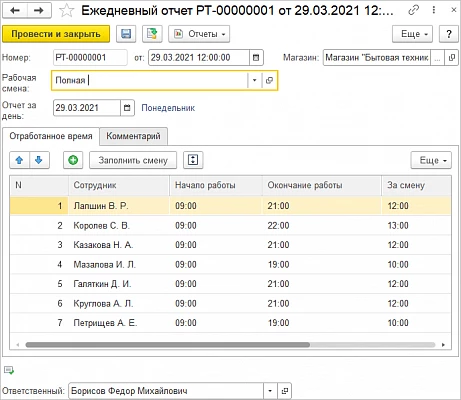Add new row with green plus
Screen dimensions: 461x400
coord(73,160)
